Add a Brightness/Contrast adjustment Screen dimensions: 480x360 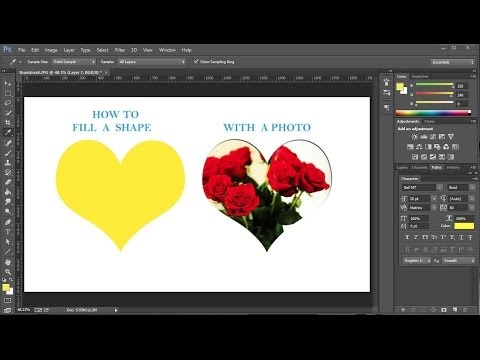pyautogui.click(x=414, y=137)
